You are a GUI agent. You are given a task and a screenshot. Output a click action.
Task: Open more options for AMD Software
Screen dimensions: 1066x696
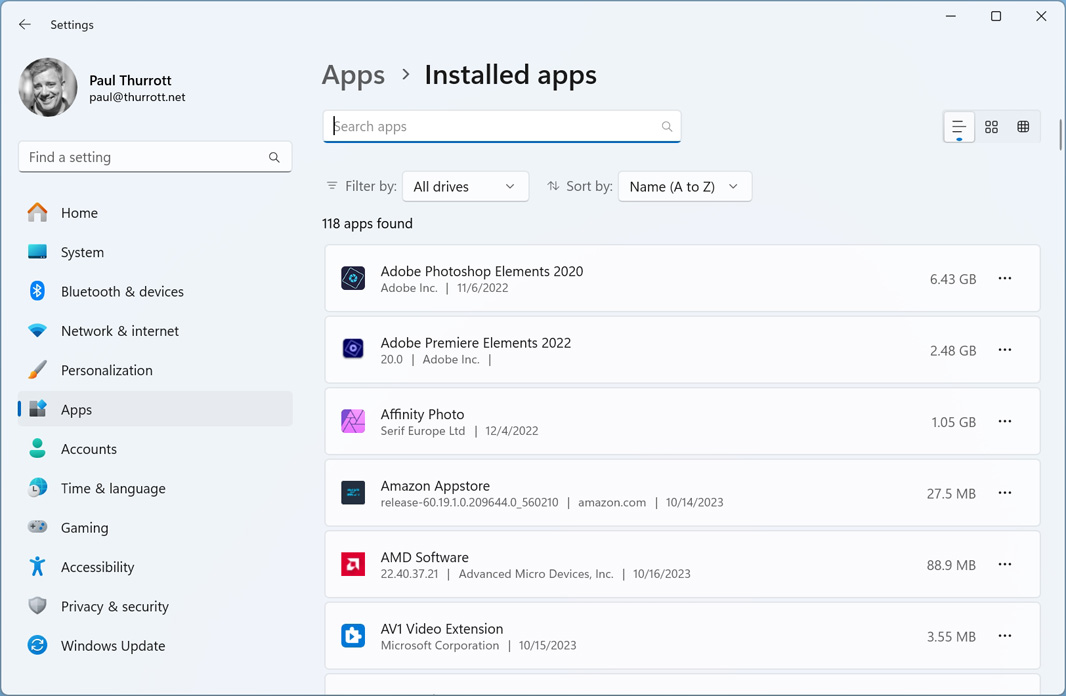pos(1004,565)
